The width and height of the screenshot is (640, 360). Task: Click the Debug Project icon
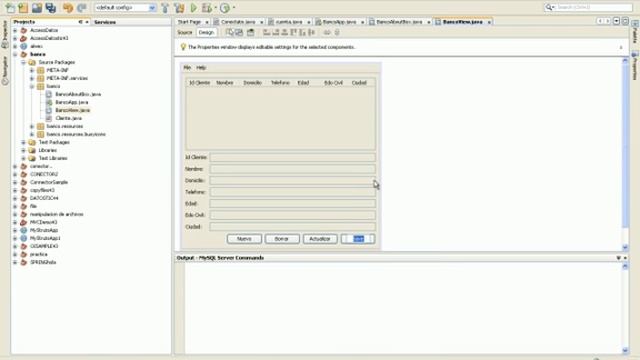pyautogui.click(x=207, y=7)
